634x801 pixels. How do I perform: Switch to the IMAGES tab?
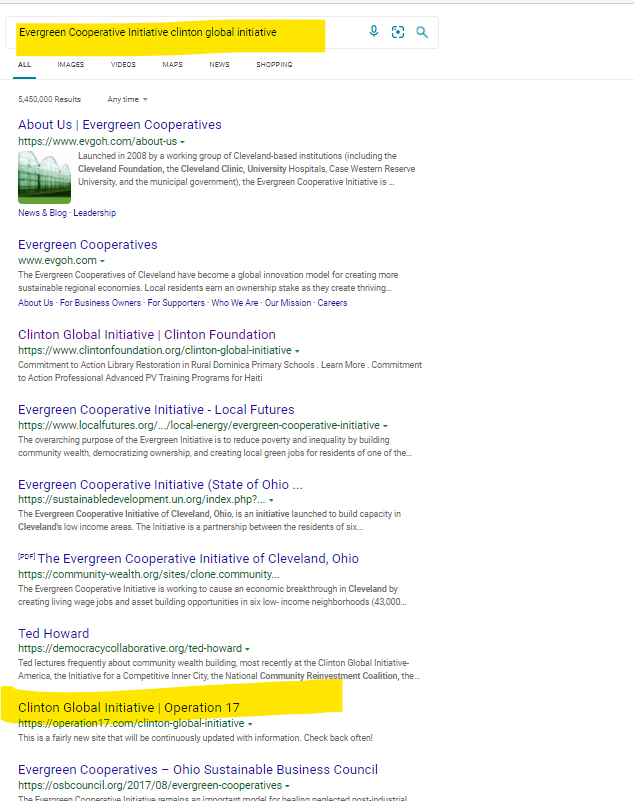71,64
